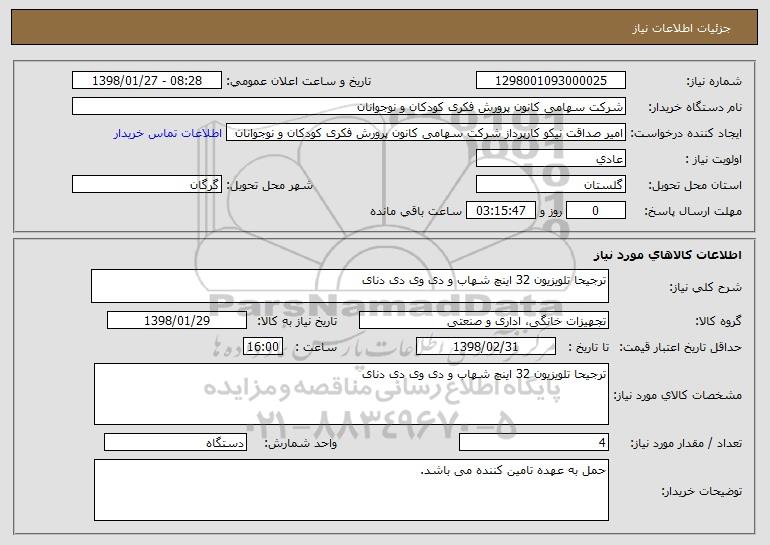Screen dimensions: 770x545
Task: Click the label شماره نیاز
Action: [x=714, y=81]
